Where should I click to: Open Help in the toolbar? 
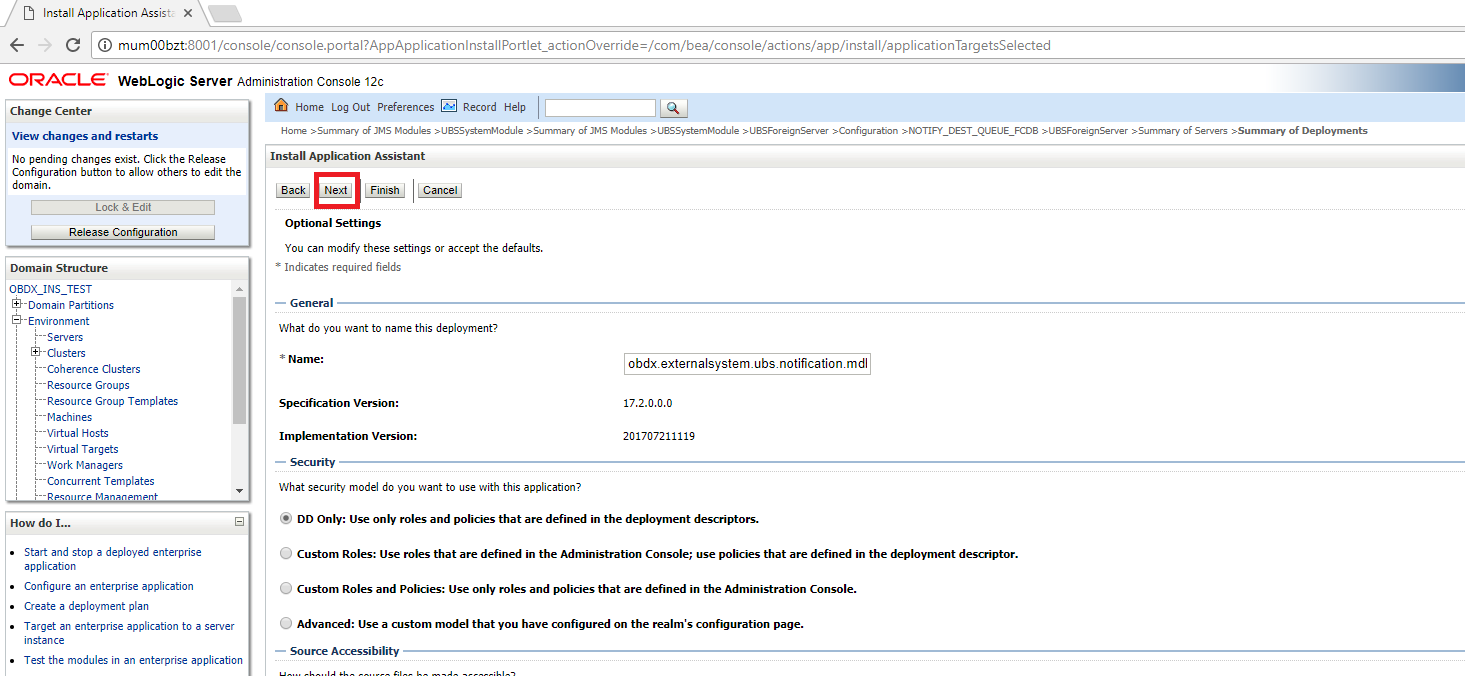pyautogui.click(x=515, y=107)
